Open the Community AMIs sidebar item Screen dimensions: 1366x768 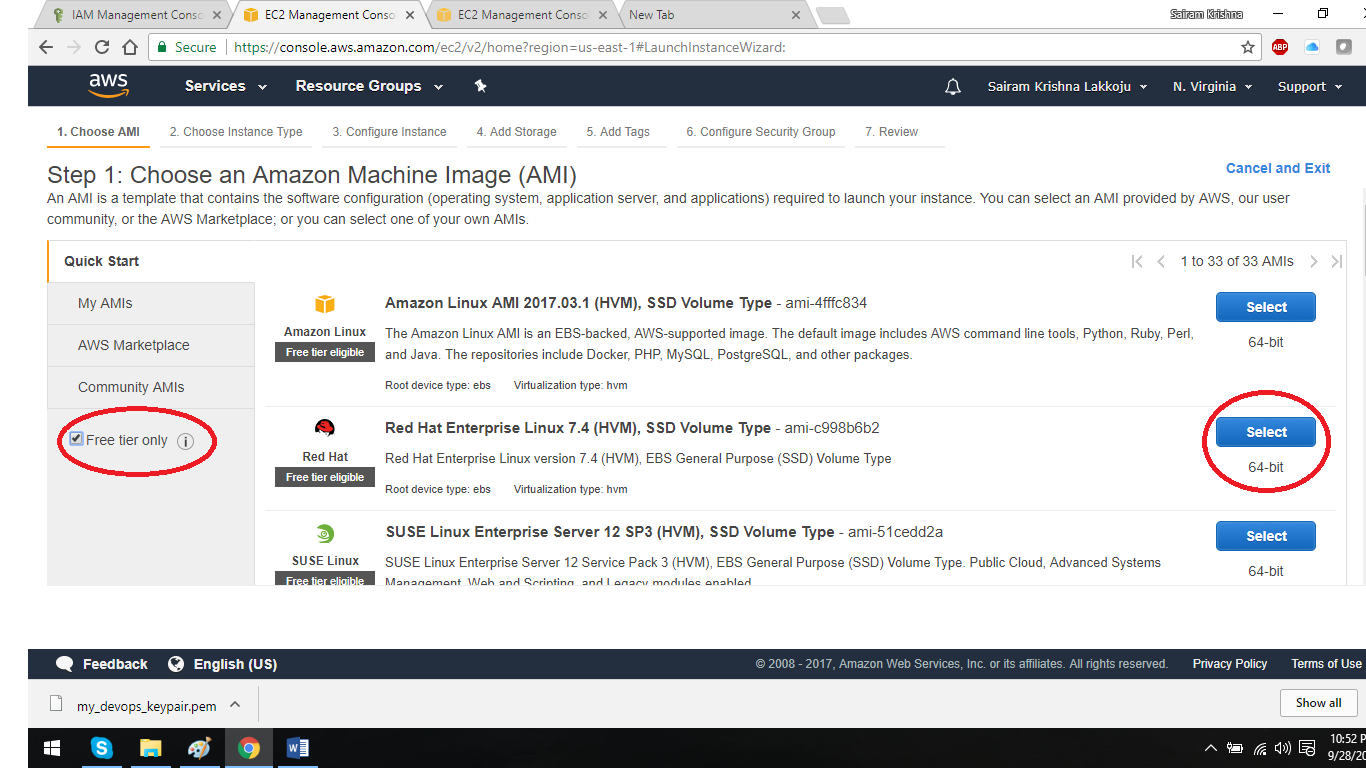click(150, 387)
